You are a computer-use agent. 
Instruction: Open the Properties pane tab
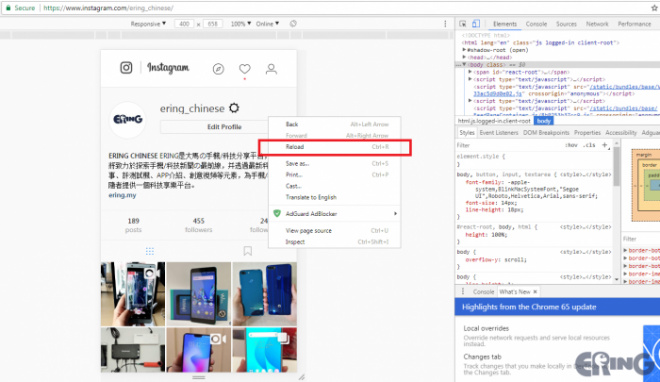click(x=587, y=133)
